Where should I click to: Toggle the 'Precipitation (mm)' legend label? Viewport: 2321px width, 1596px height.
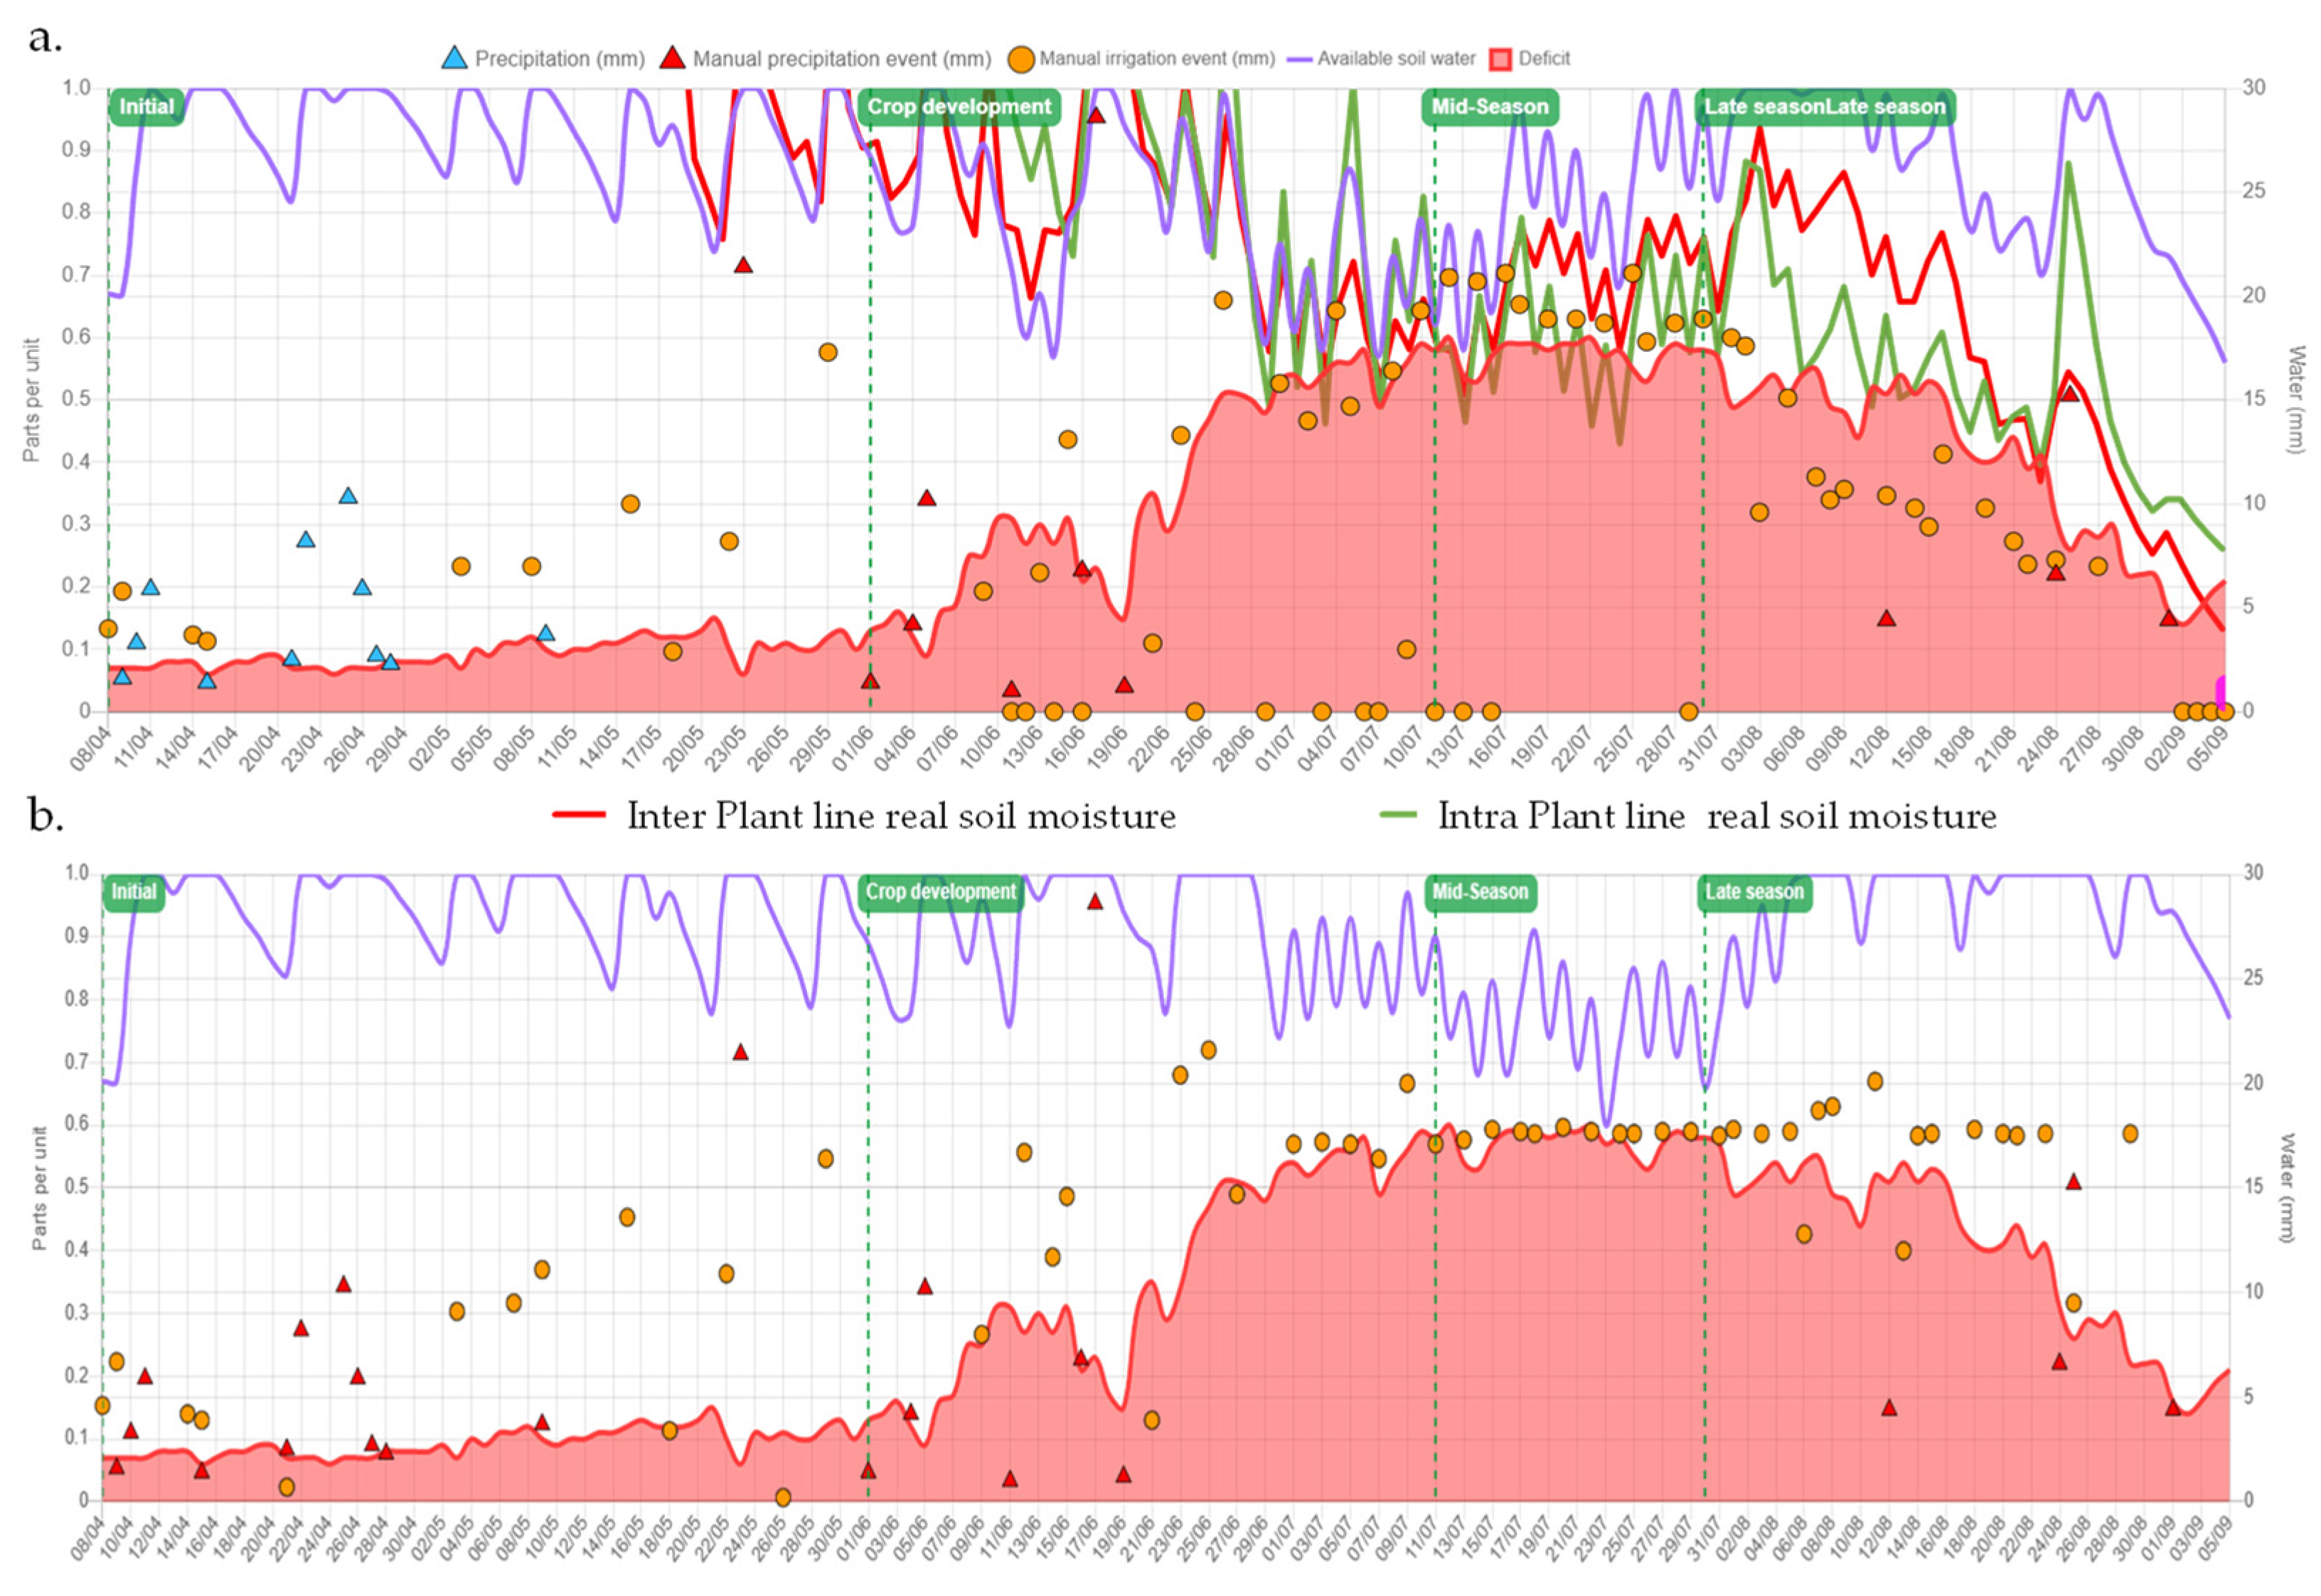click(x=559, y=59)
